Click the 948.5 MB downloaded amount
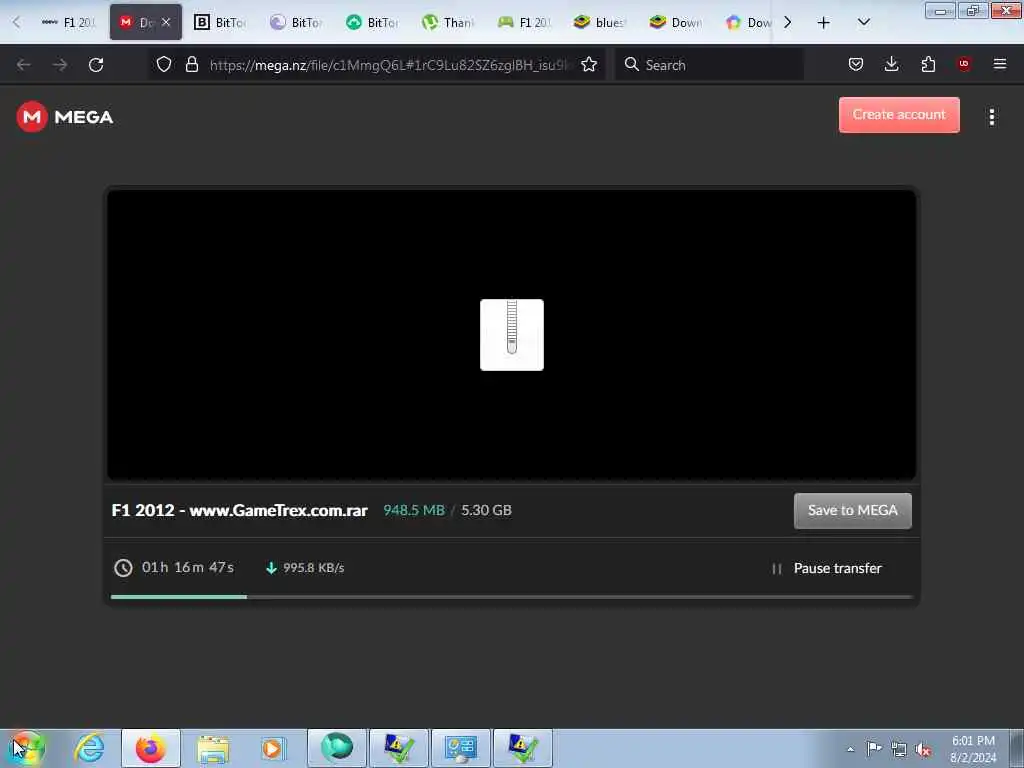 pyautogui.click(x=414, y=510)
